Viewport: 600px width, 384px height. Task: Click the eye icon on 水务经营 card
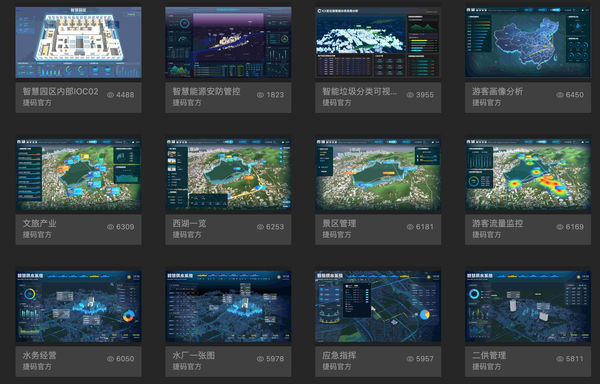point(110,359)
